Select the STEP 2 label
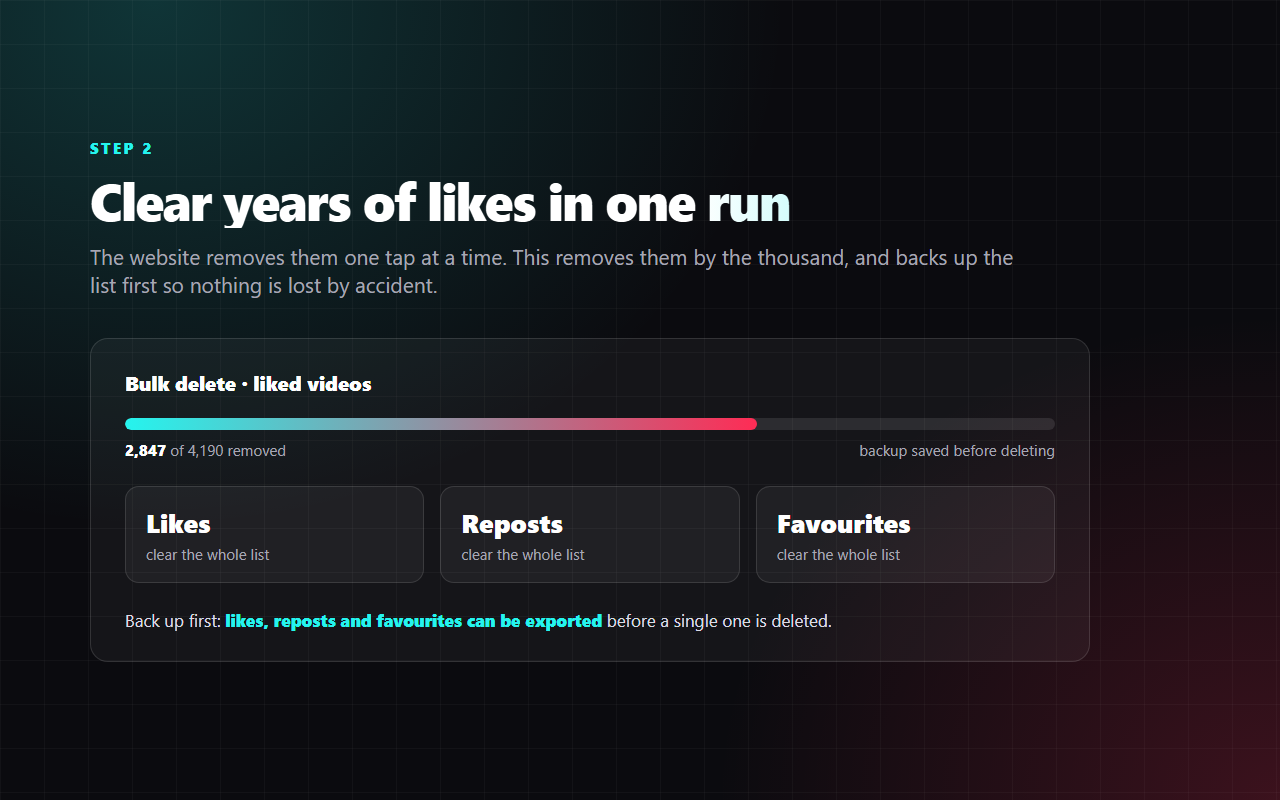This screenshot has width=1280, height=800. click(x=121, y=149)
